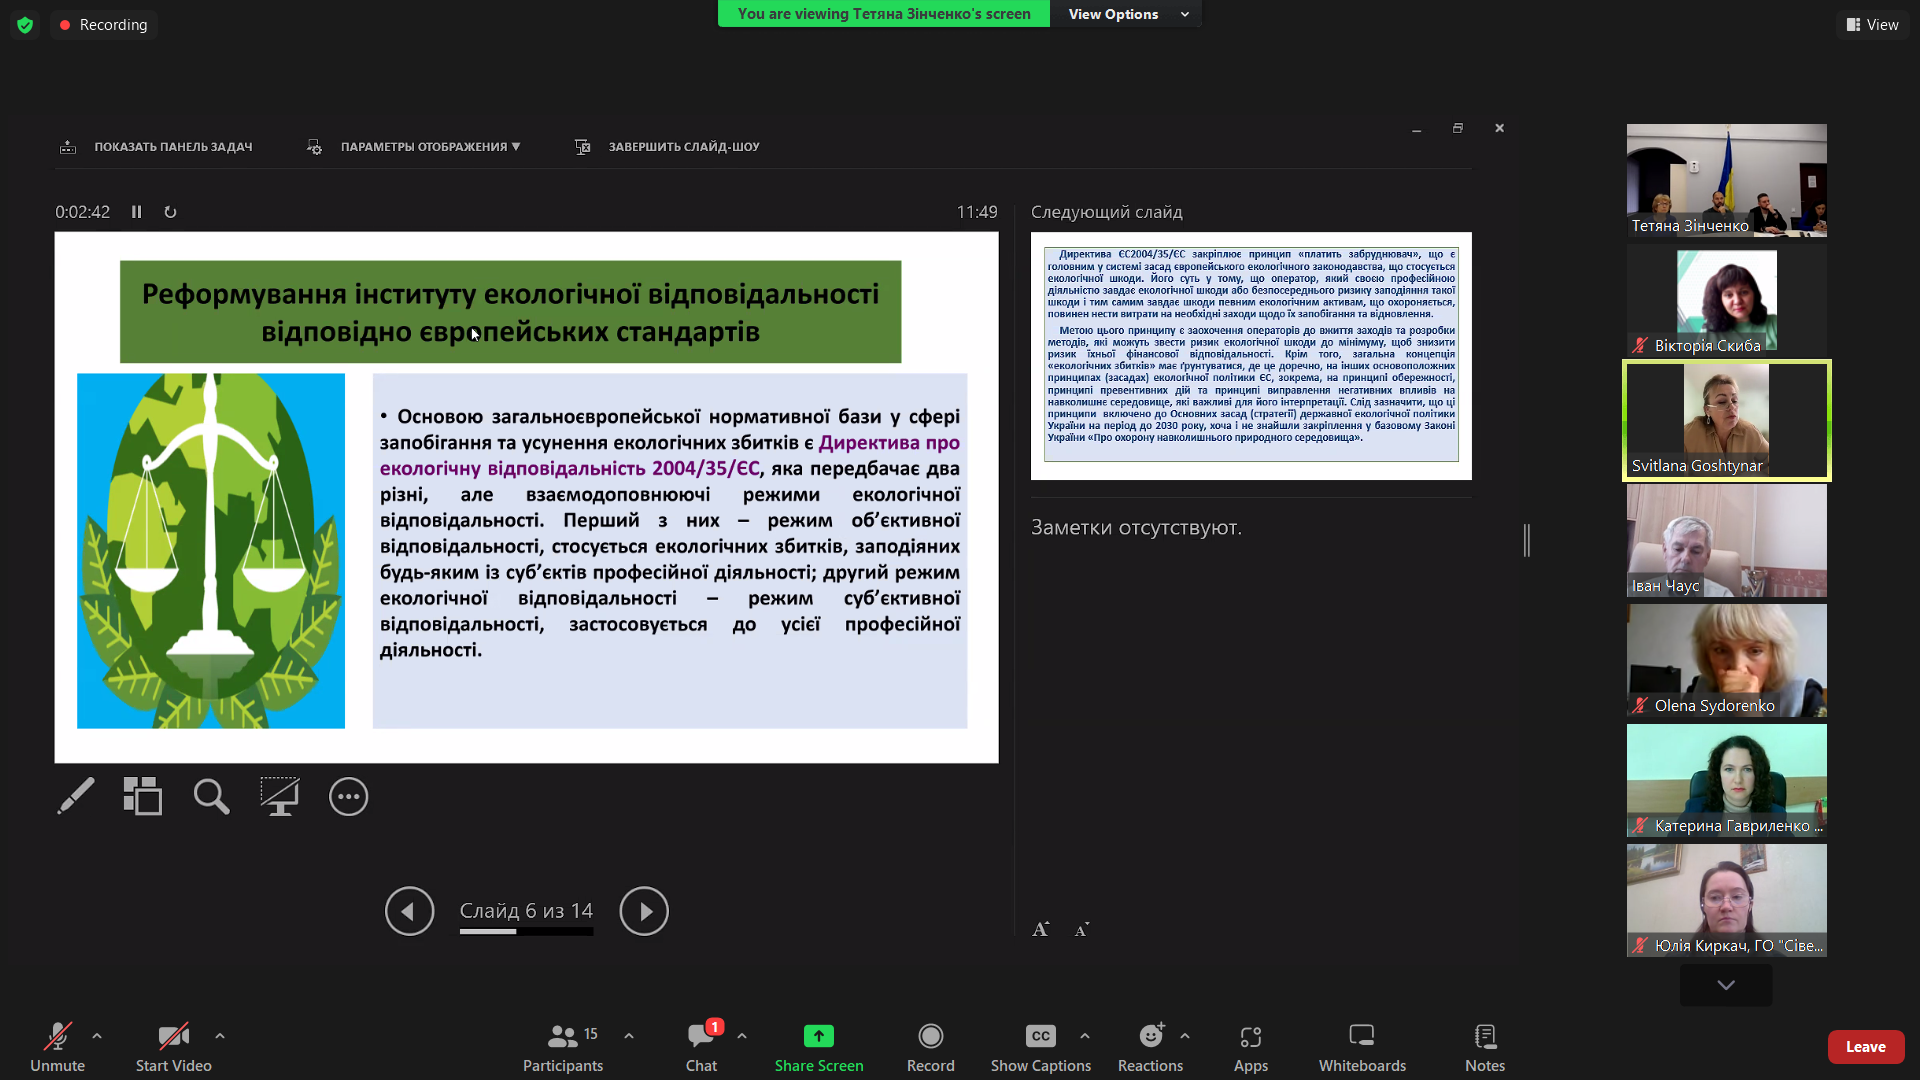Open the View Options dropdown
The height and width of the screenshot is (1080, 1920).
click(1125, 14)
